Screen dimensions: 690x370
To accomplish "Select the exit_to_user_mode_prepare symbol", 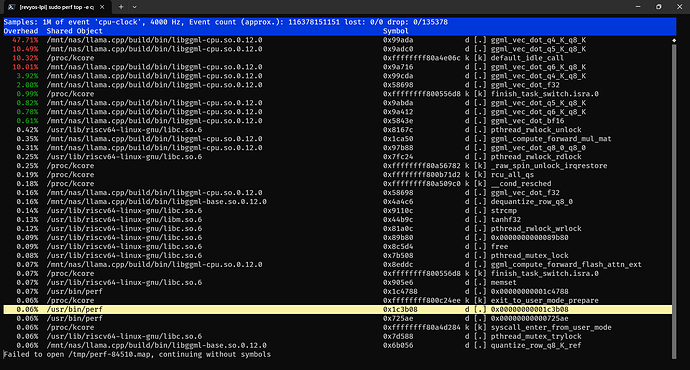I will coord(544,300).
